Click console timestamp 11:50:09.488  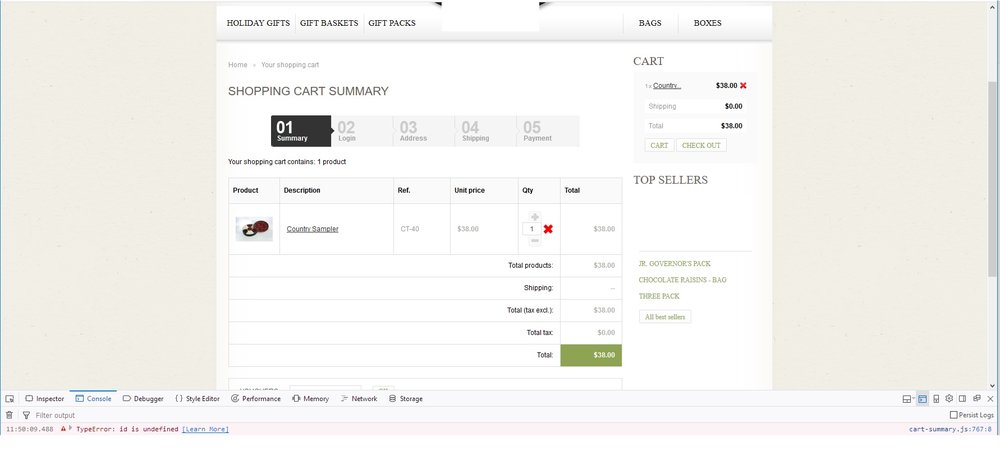(30, 429)
